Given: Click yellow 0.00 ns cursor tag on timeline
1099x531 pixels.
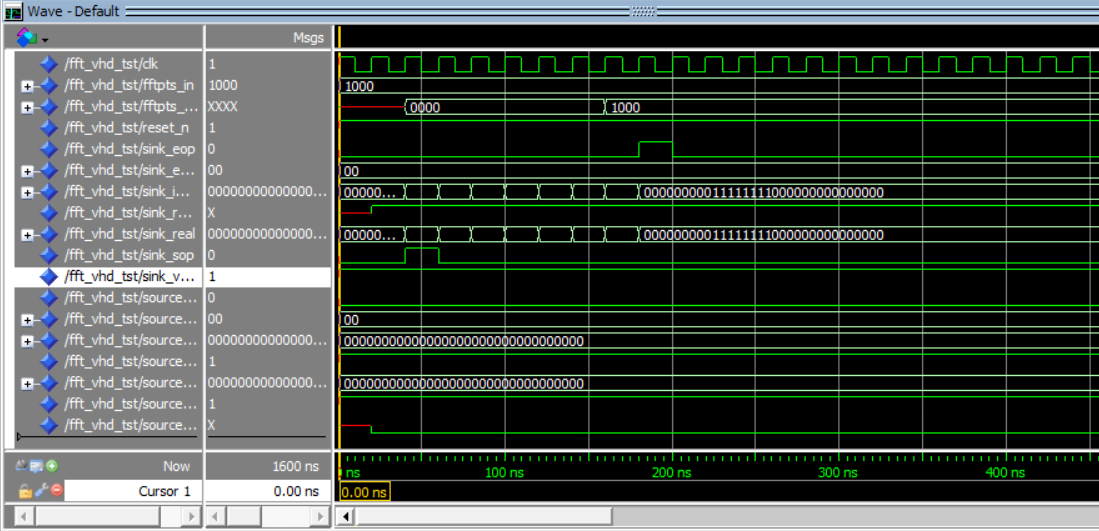Looking at the screenshot, I should 364,492.
